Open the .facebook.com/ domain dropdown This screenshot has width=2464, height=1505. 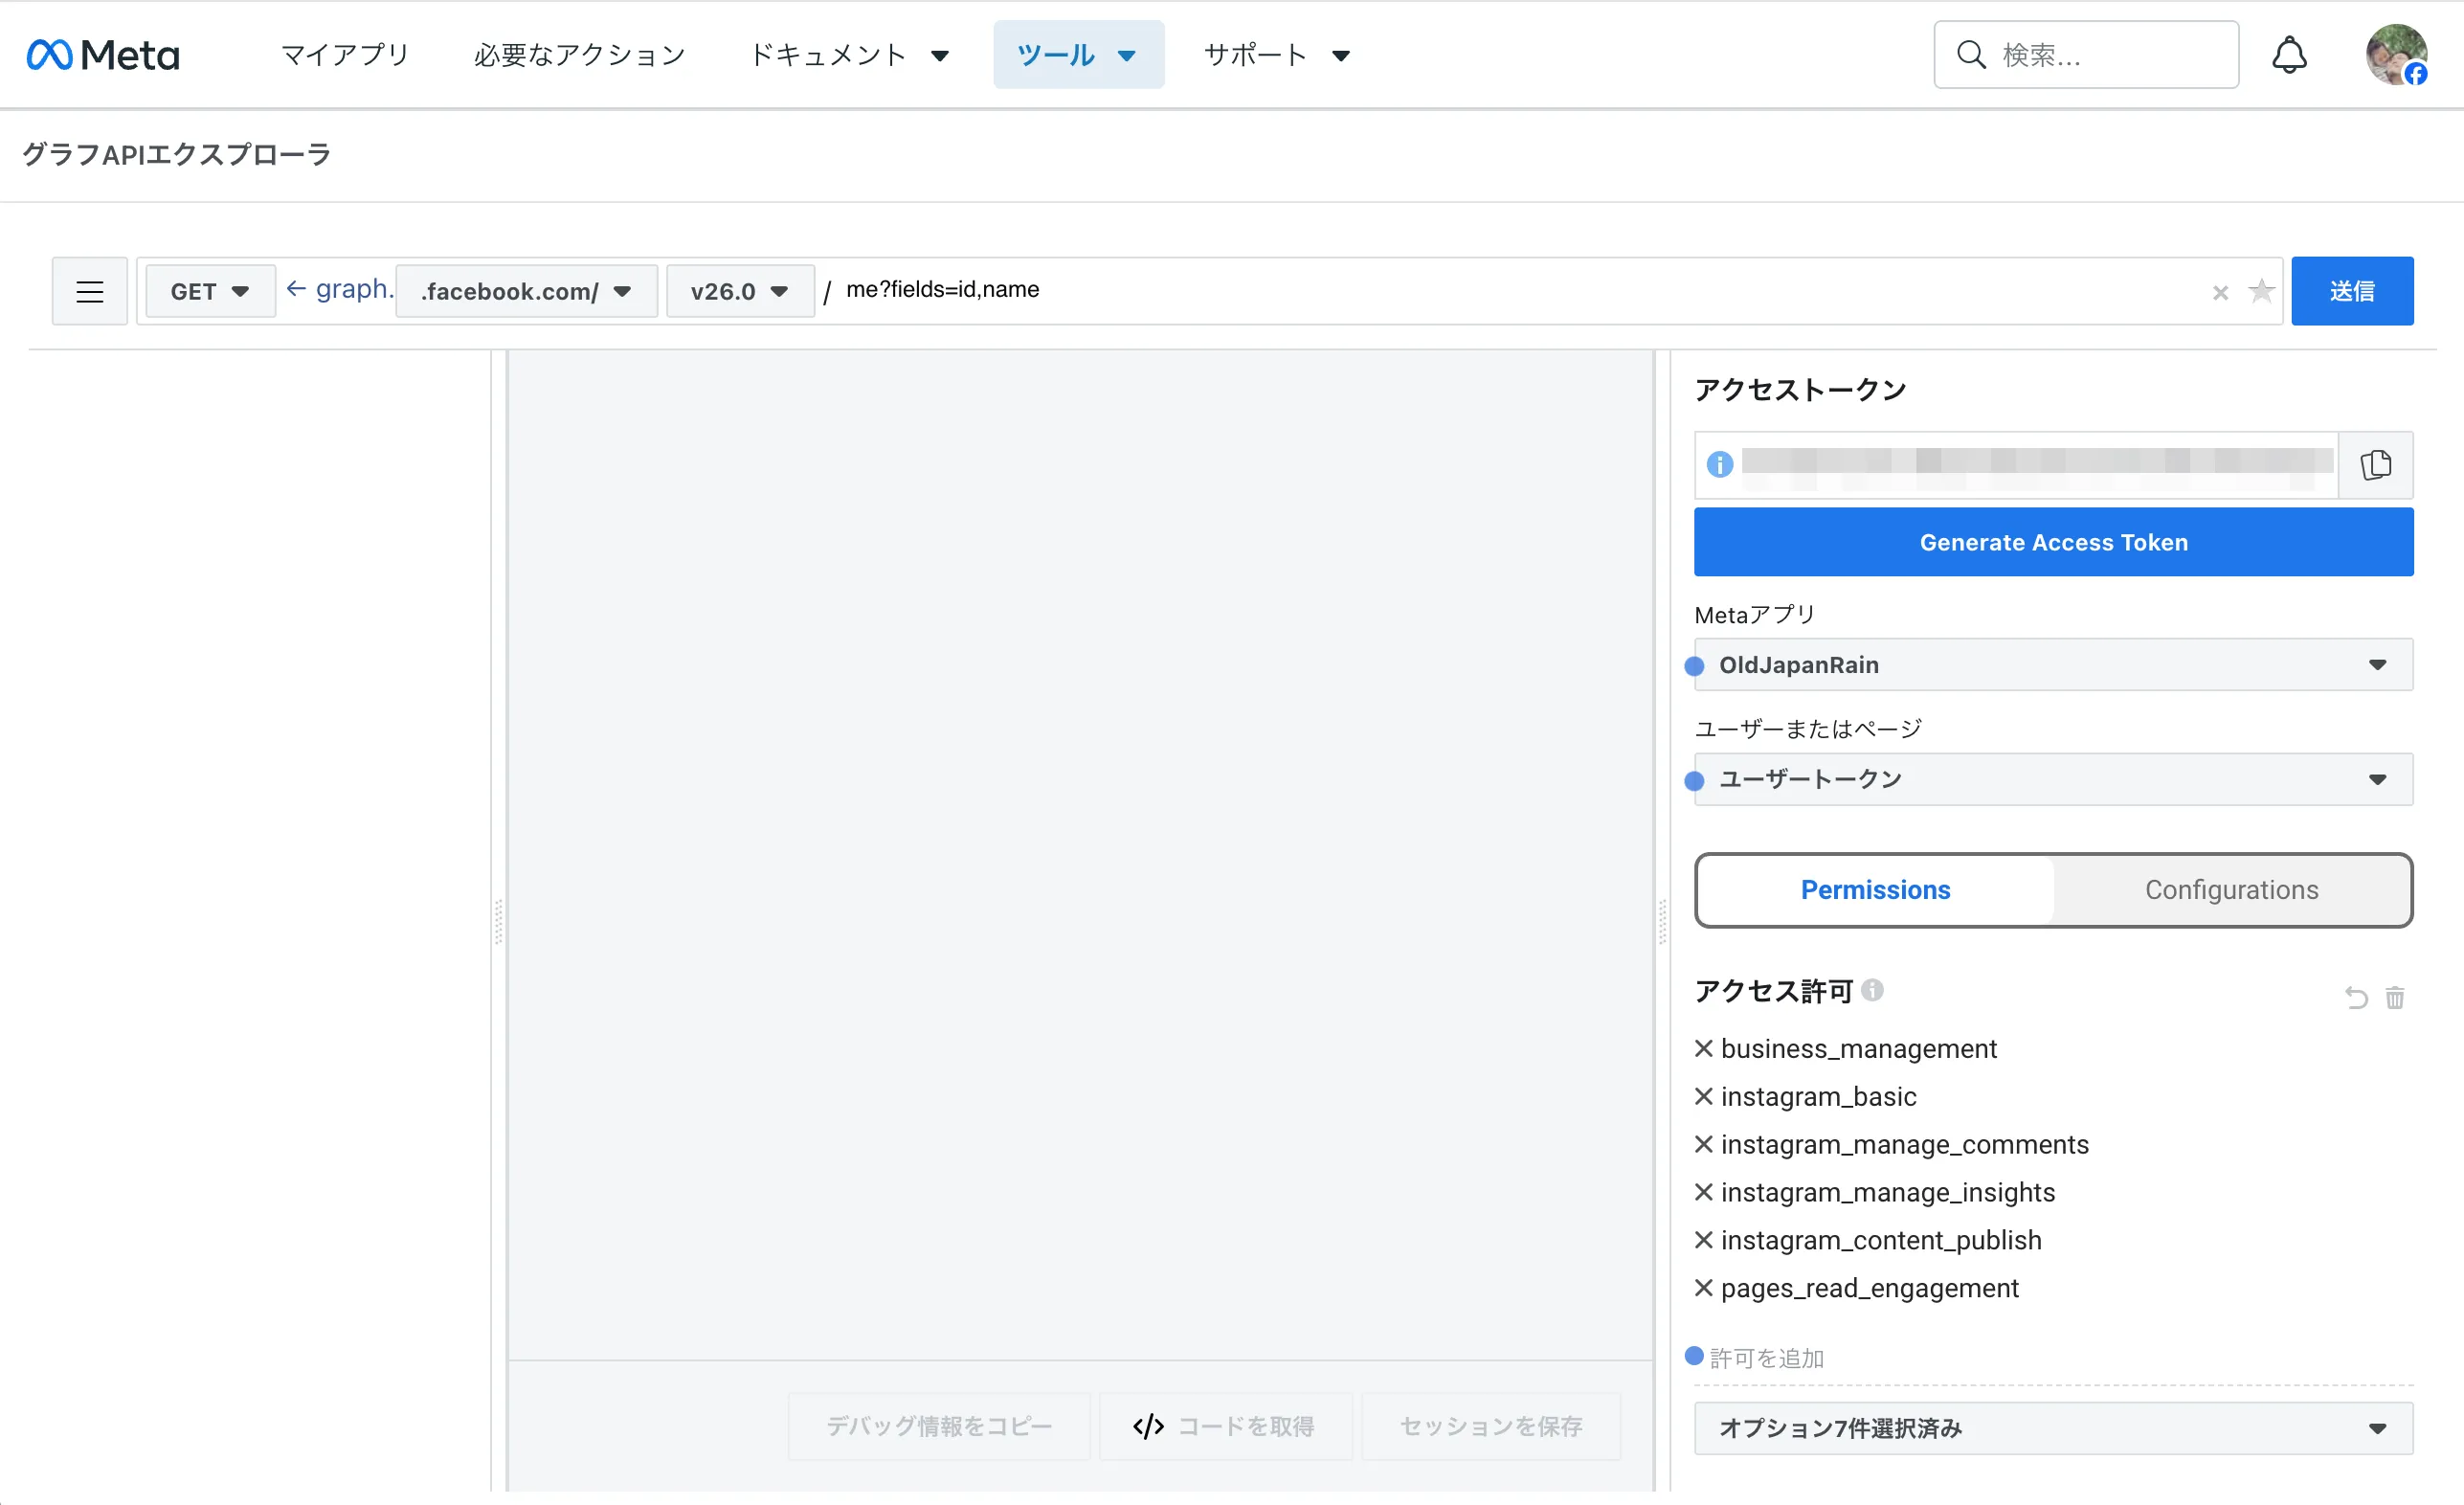point(526,291)
